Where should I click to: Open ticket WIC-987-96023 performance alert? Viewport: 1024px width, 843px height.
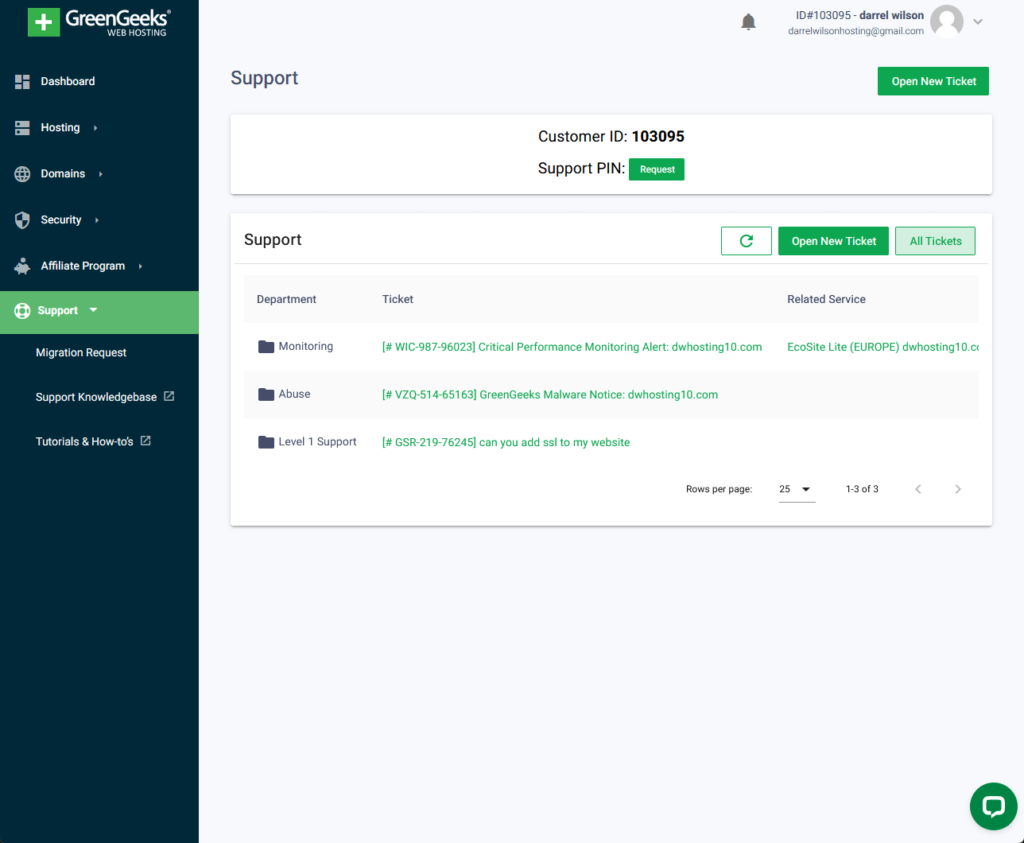tap(571, 347)
